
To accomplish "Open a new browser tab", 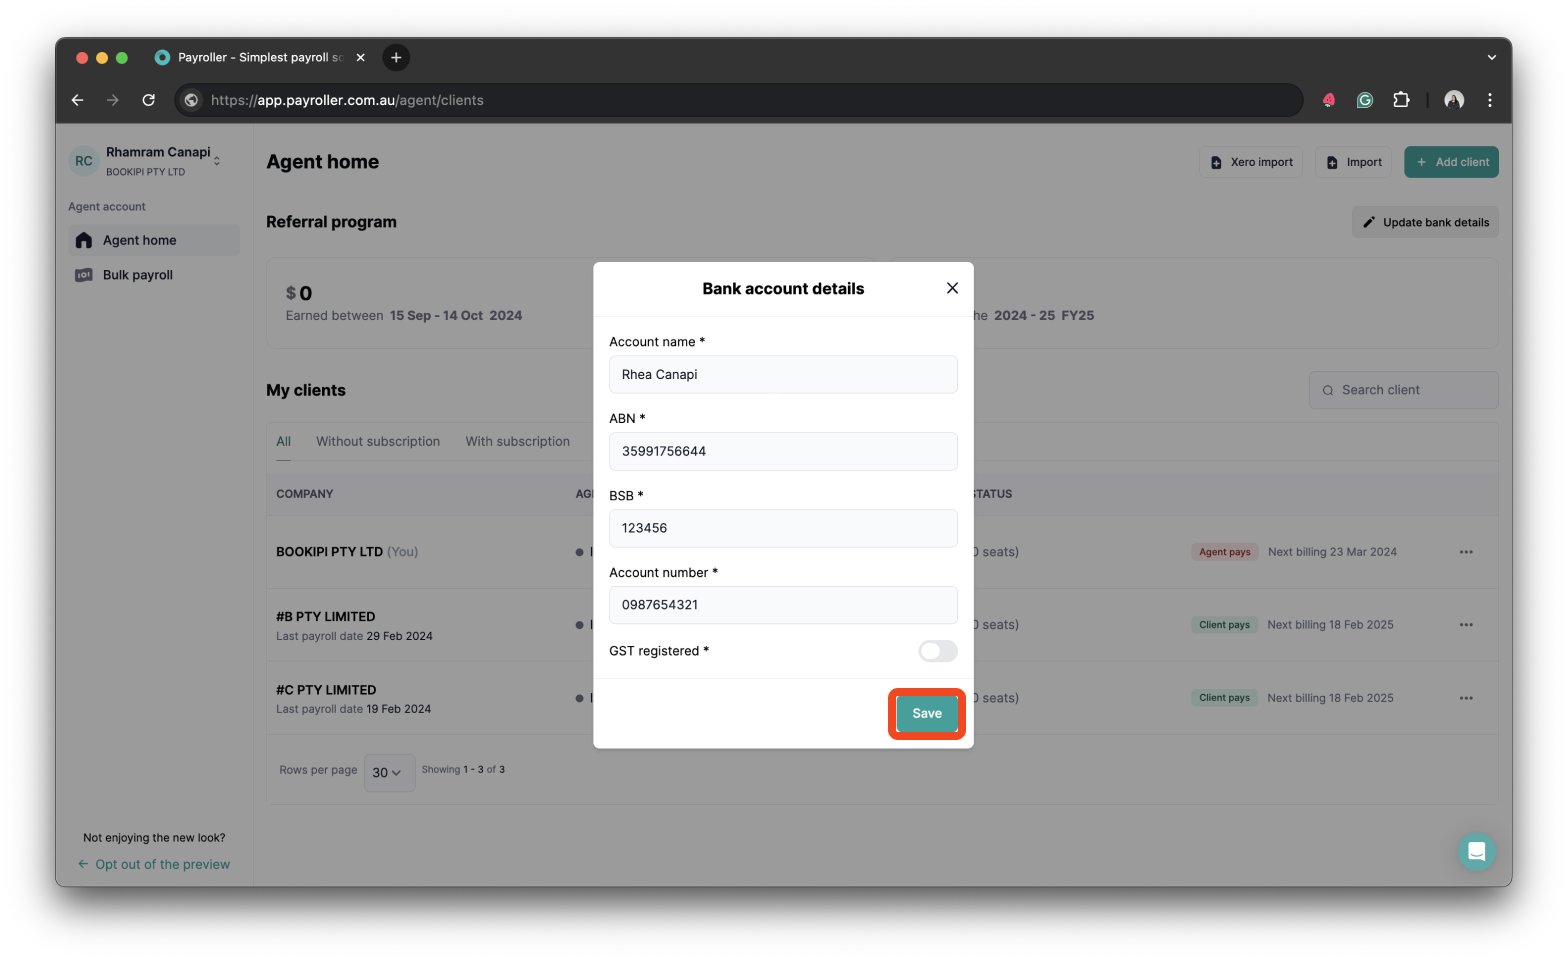I will click(396, 57).
